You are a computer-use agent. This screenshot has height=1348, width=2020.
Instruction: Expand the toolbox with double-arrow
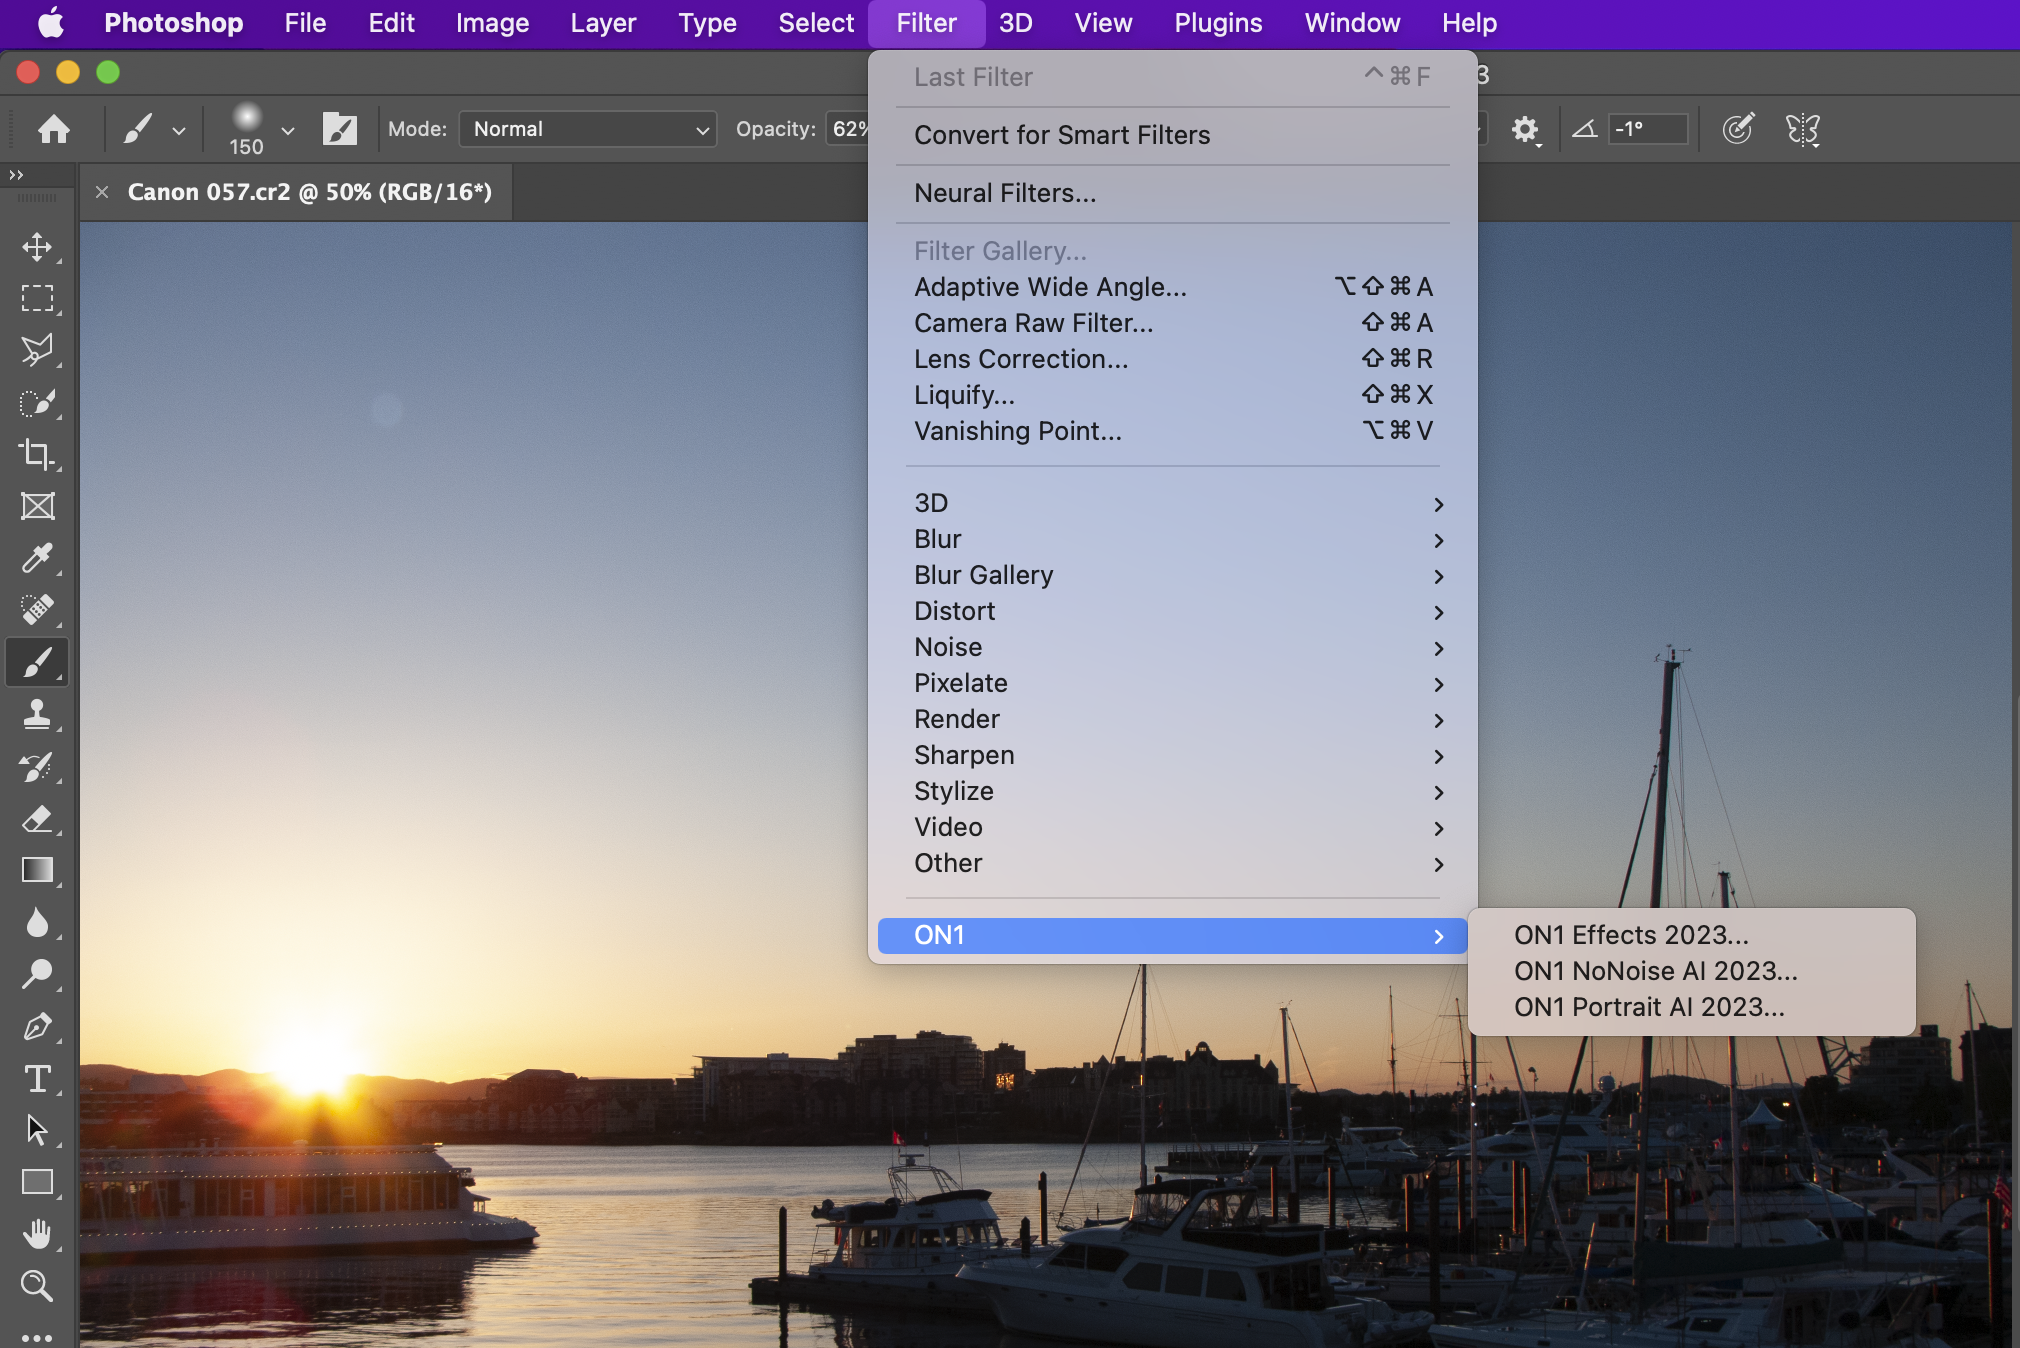(16, 175)
